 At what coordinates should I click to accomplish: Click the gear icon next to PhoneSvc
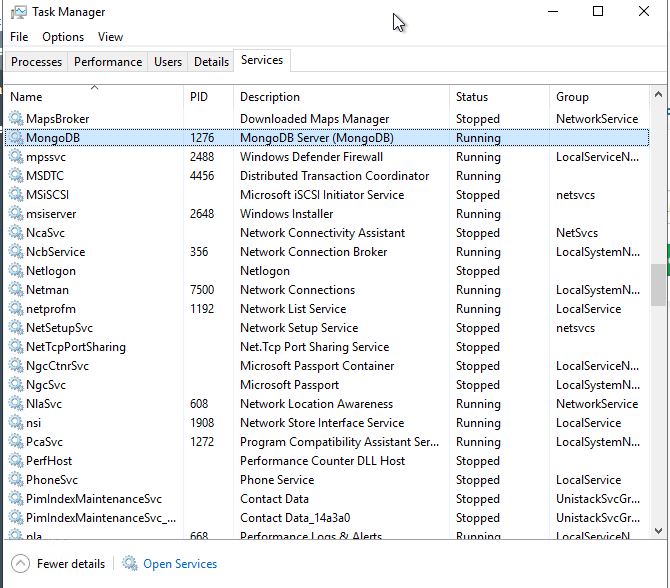click(16, 479)
